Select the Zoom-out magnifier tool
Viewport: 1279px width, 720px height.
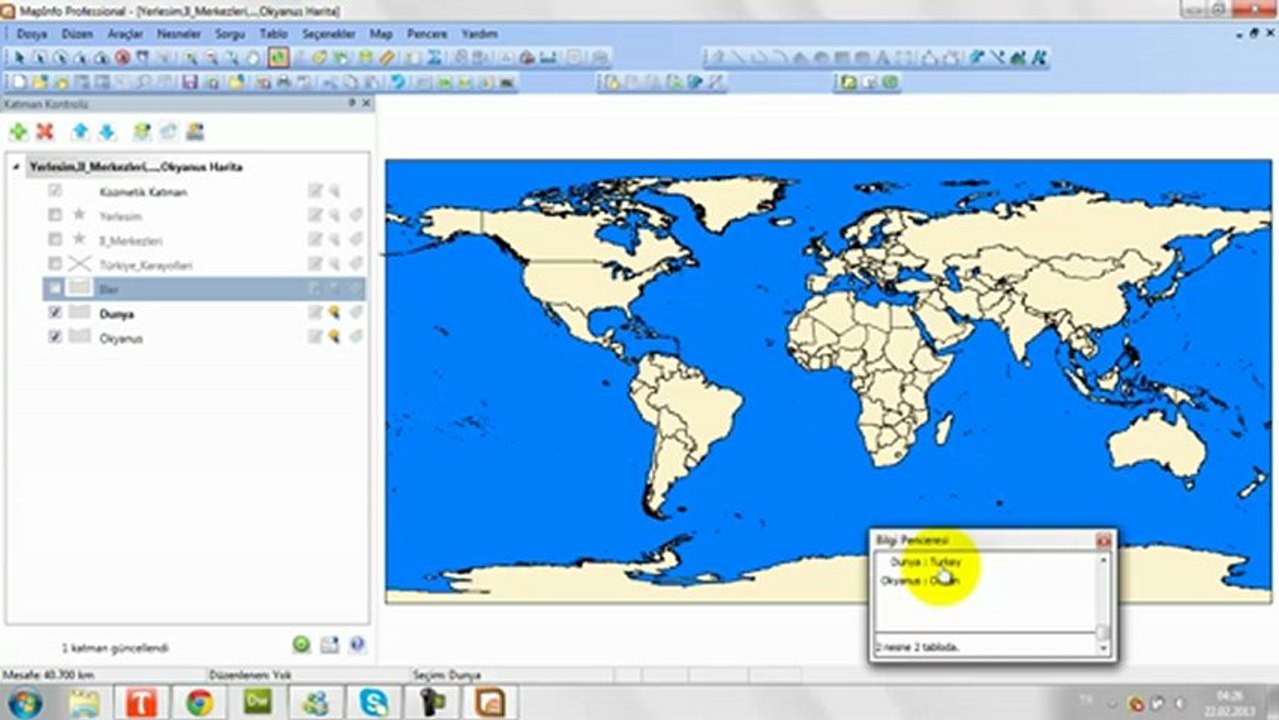(x=211, y=57)
